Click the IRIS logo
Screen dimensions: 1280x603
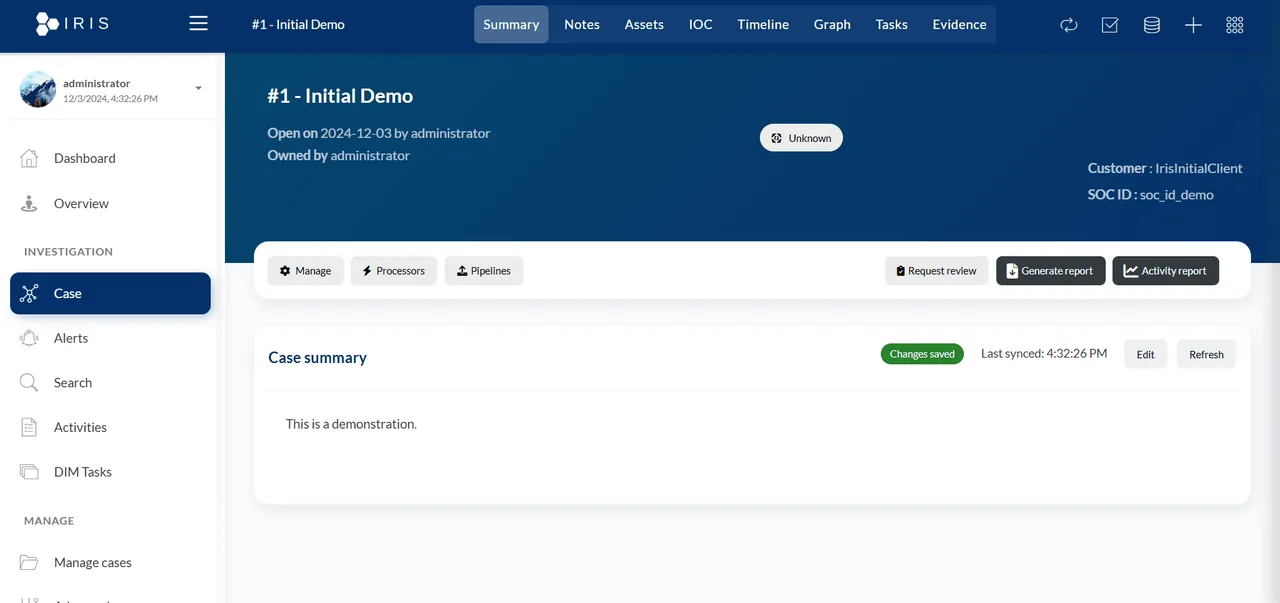(72, 23)
